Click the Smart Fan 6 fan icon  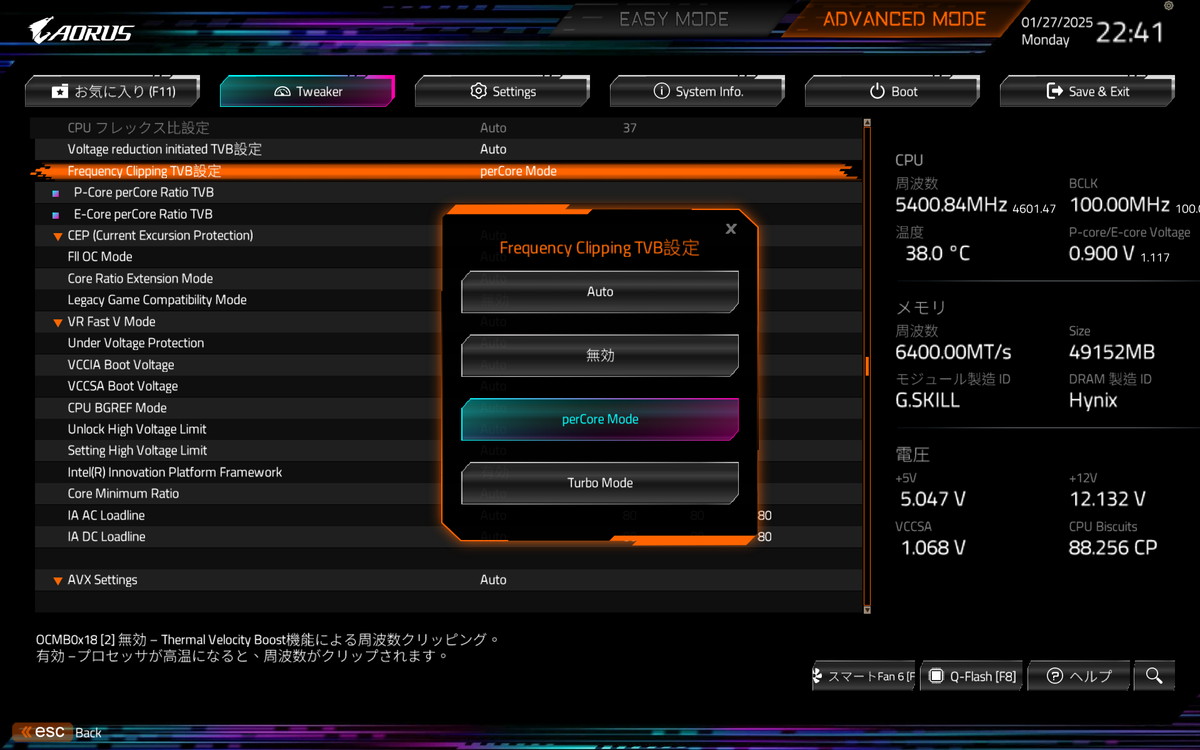pyautogui.click(x=819, y=676)
